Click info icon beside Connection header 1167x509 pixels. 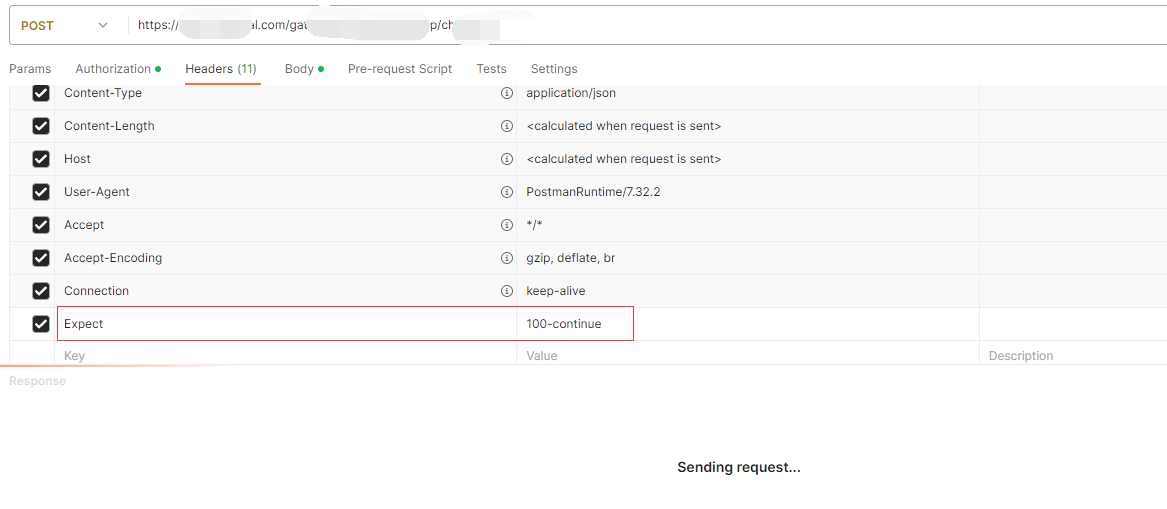506,291
